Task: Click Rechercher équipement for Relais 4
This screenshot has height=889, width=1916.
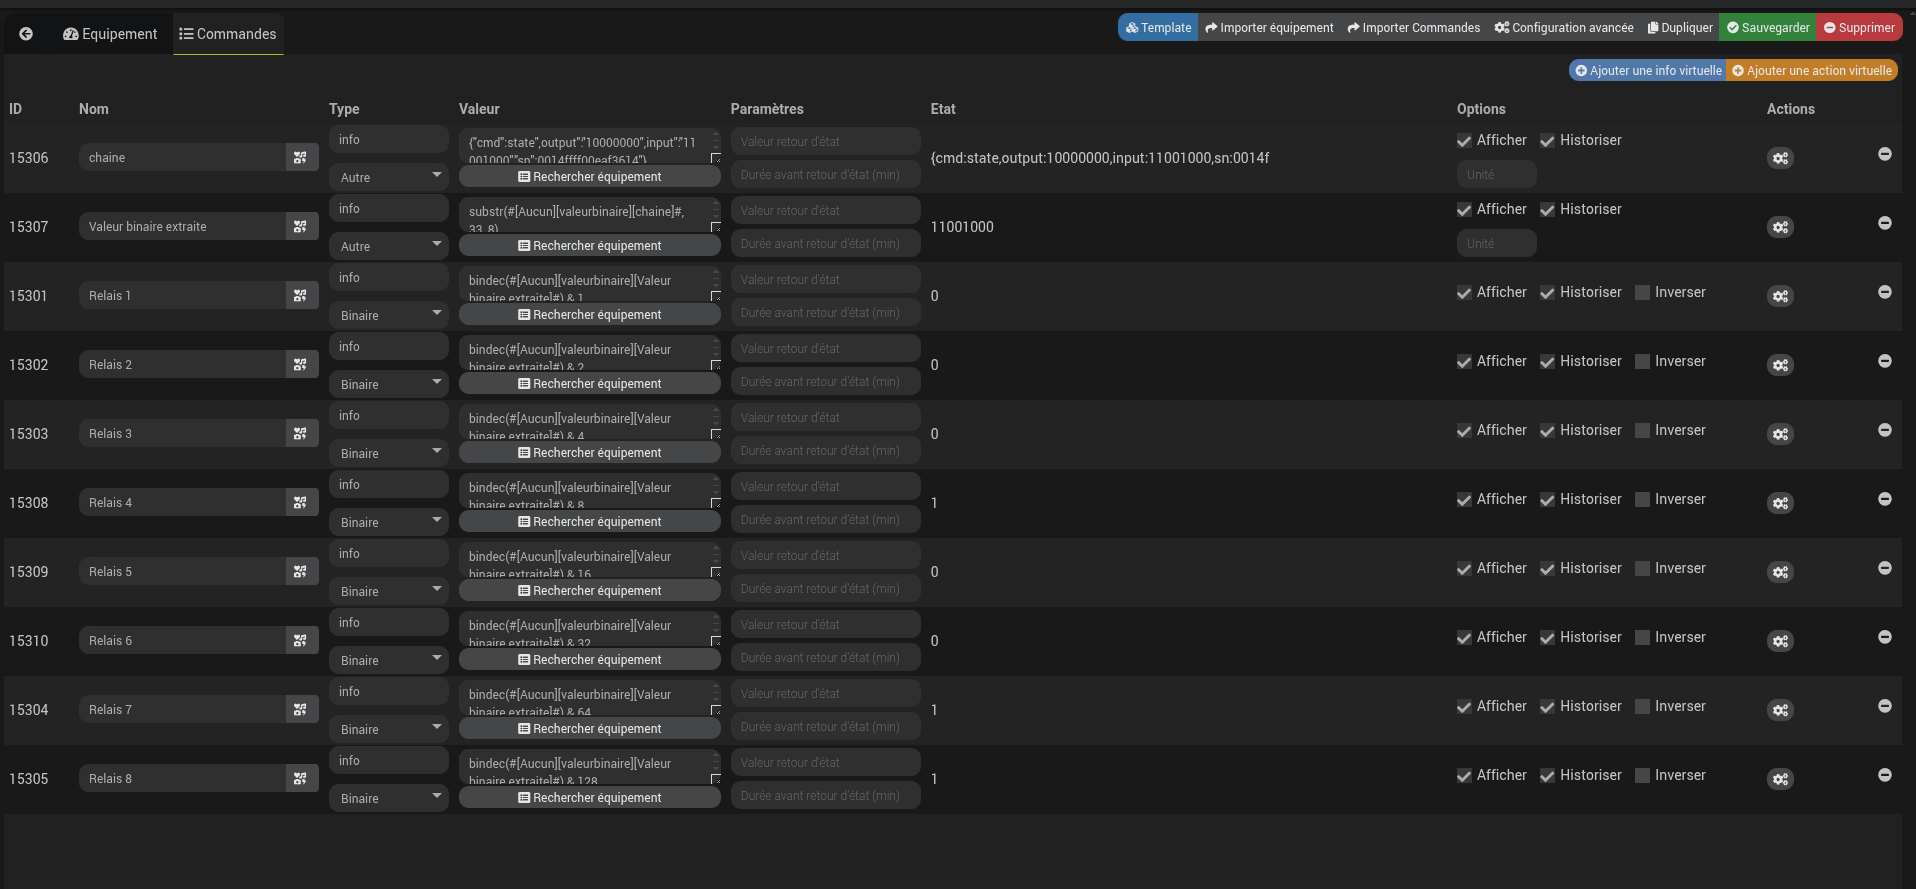Action: point(589,522)
